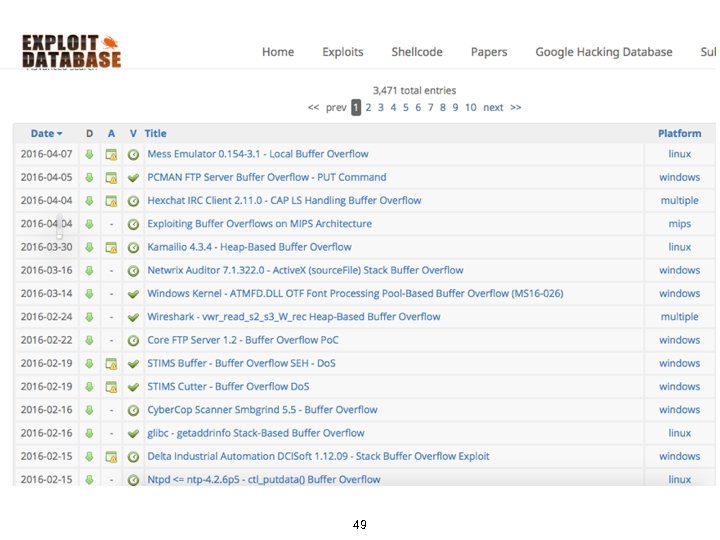Download the Wireshark vwr_read exploit
This screenshot has height=540, width=720.
point(89,317)
